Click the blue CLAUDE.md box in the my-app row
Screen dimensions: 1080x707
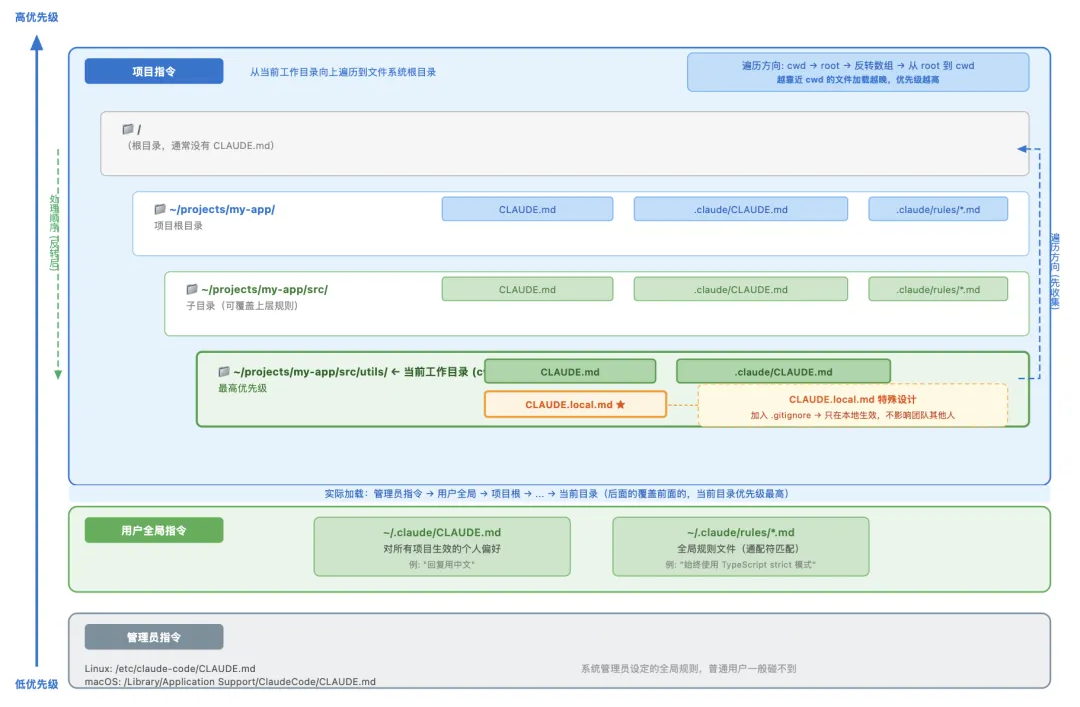(x=527, y=209)
